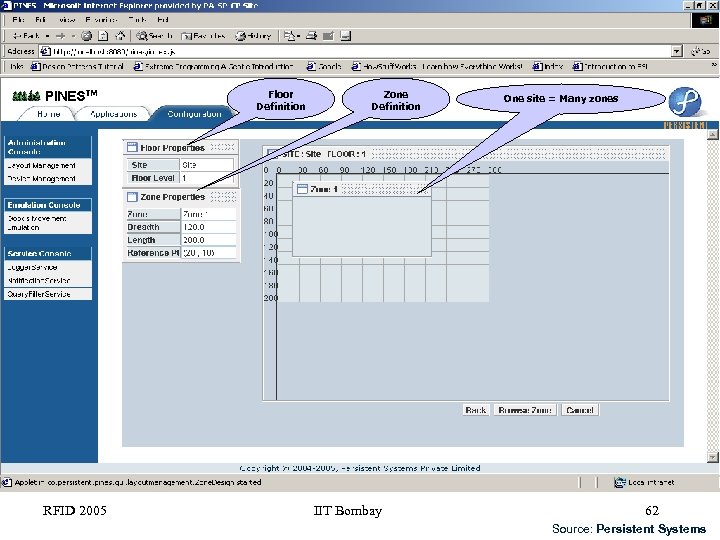Click the Zone 1 window icon
This screenshot has height=540, width=720.
click(302, 189)
